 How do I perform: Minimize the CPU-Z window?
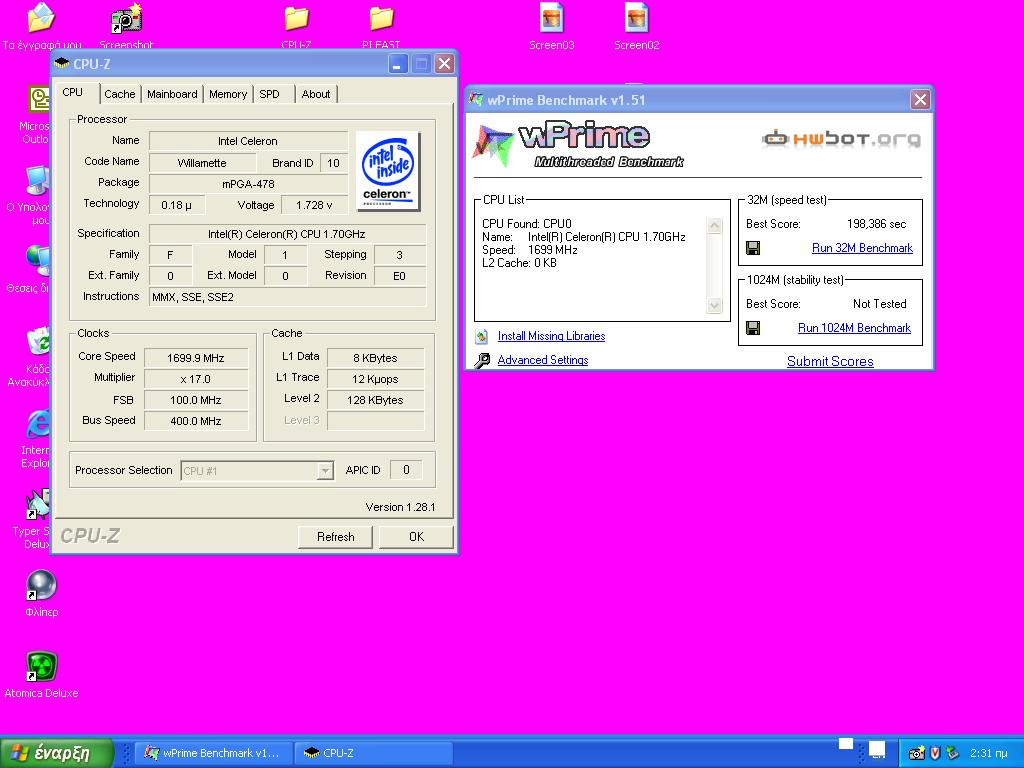(x=398, y=64)
